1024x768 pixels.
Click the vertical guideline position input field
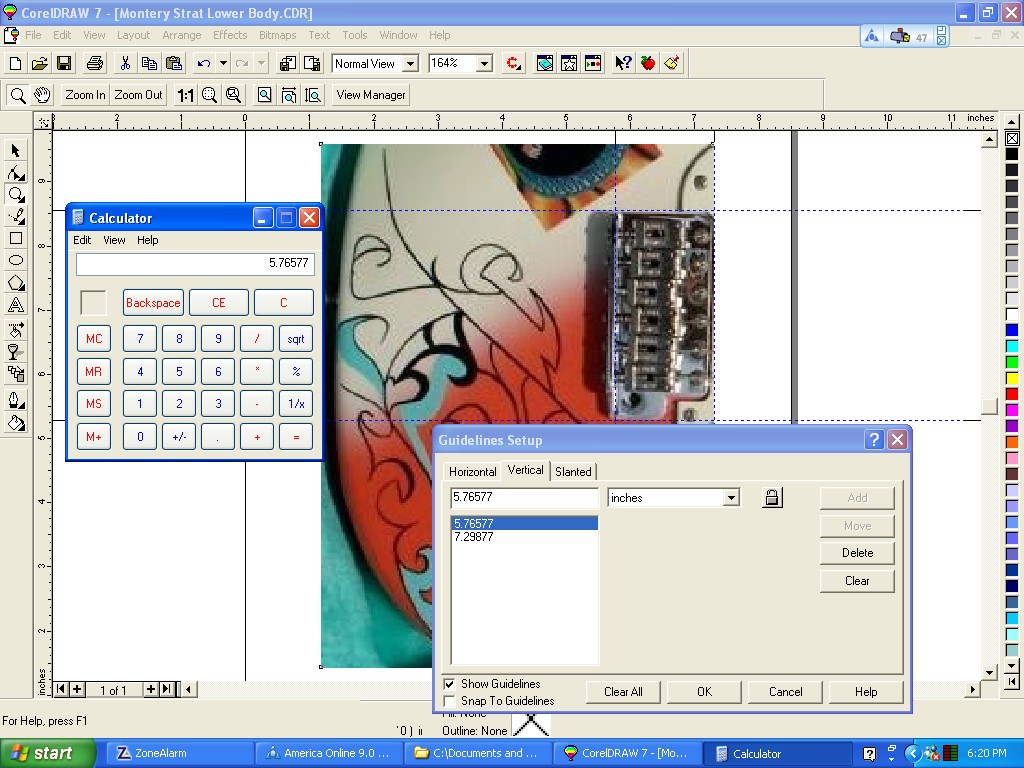pos(524,498)
